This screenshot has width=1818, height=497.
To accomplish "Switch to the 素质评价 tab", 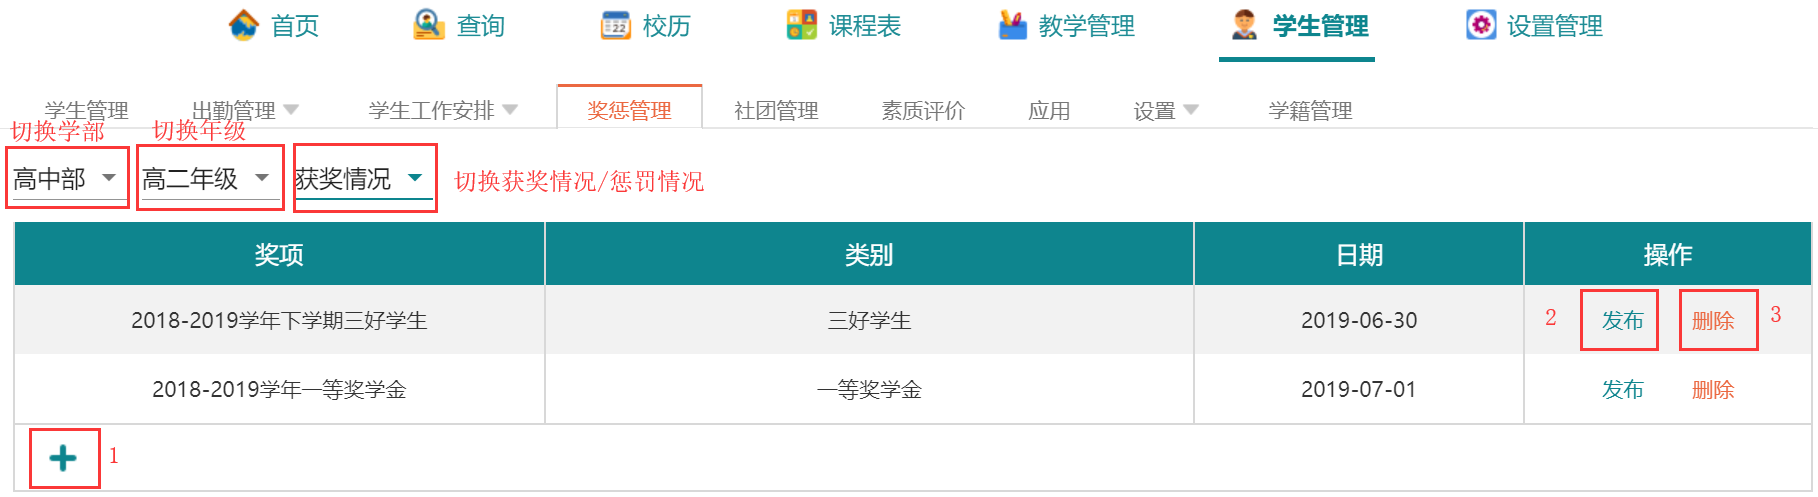I will coord(923,110).
